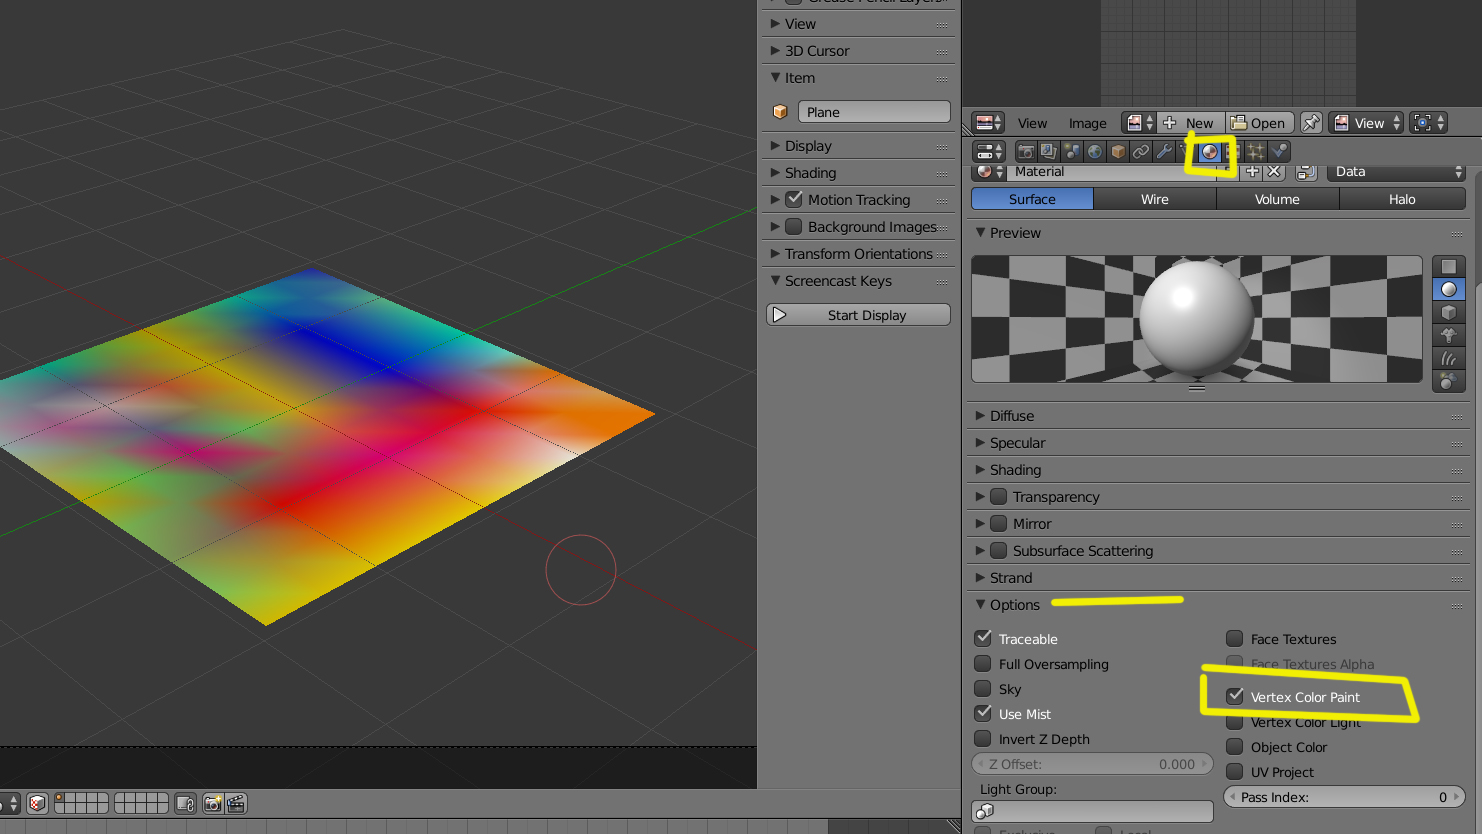Expand the Diffuse panel

tap(1011, 416)
